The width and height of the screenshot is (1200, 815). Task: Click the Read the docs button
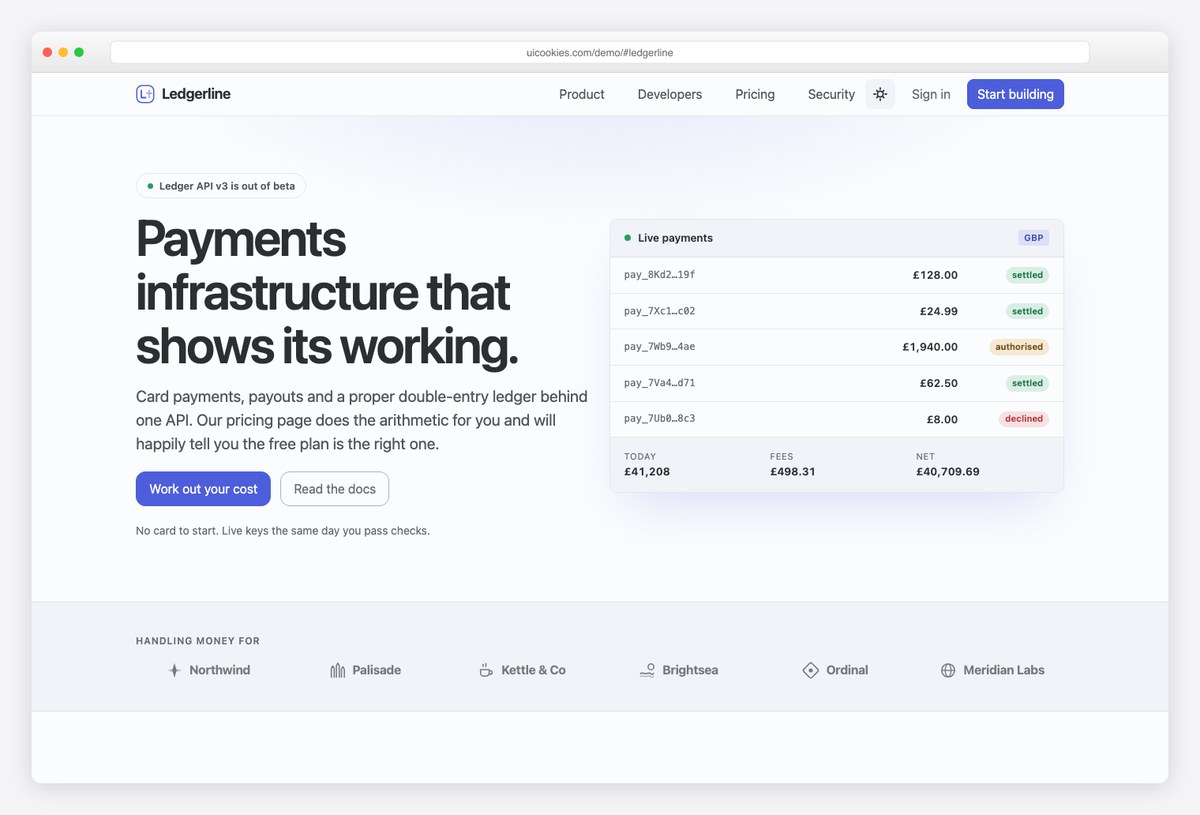[x=335, y=489]
